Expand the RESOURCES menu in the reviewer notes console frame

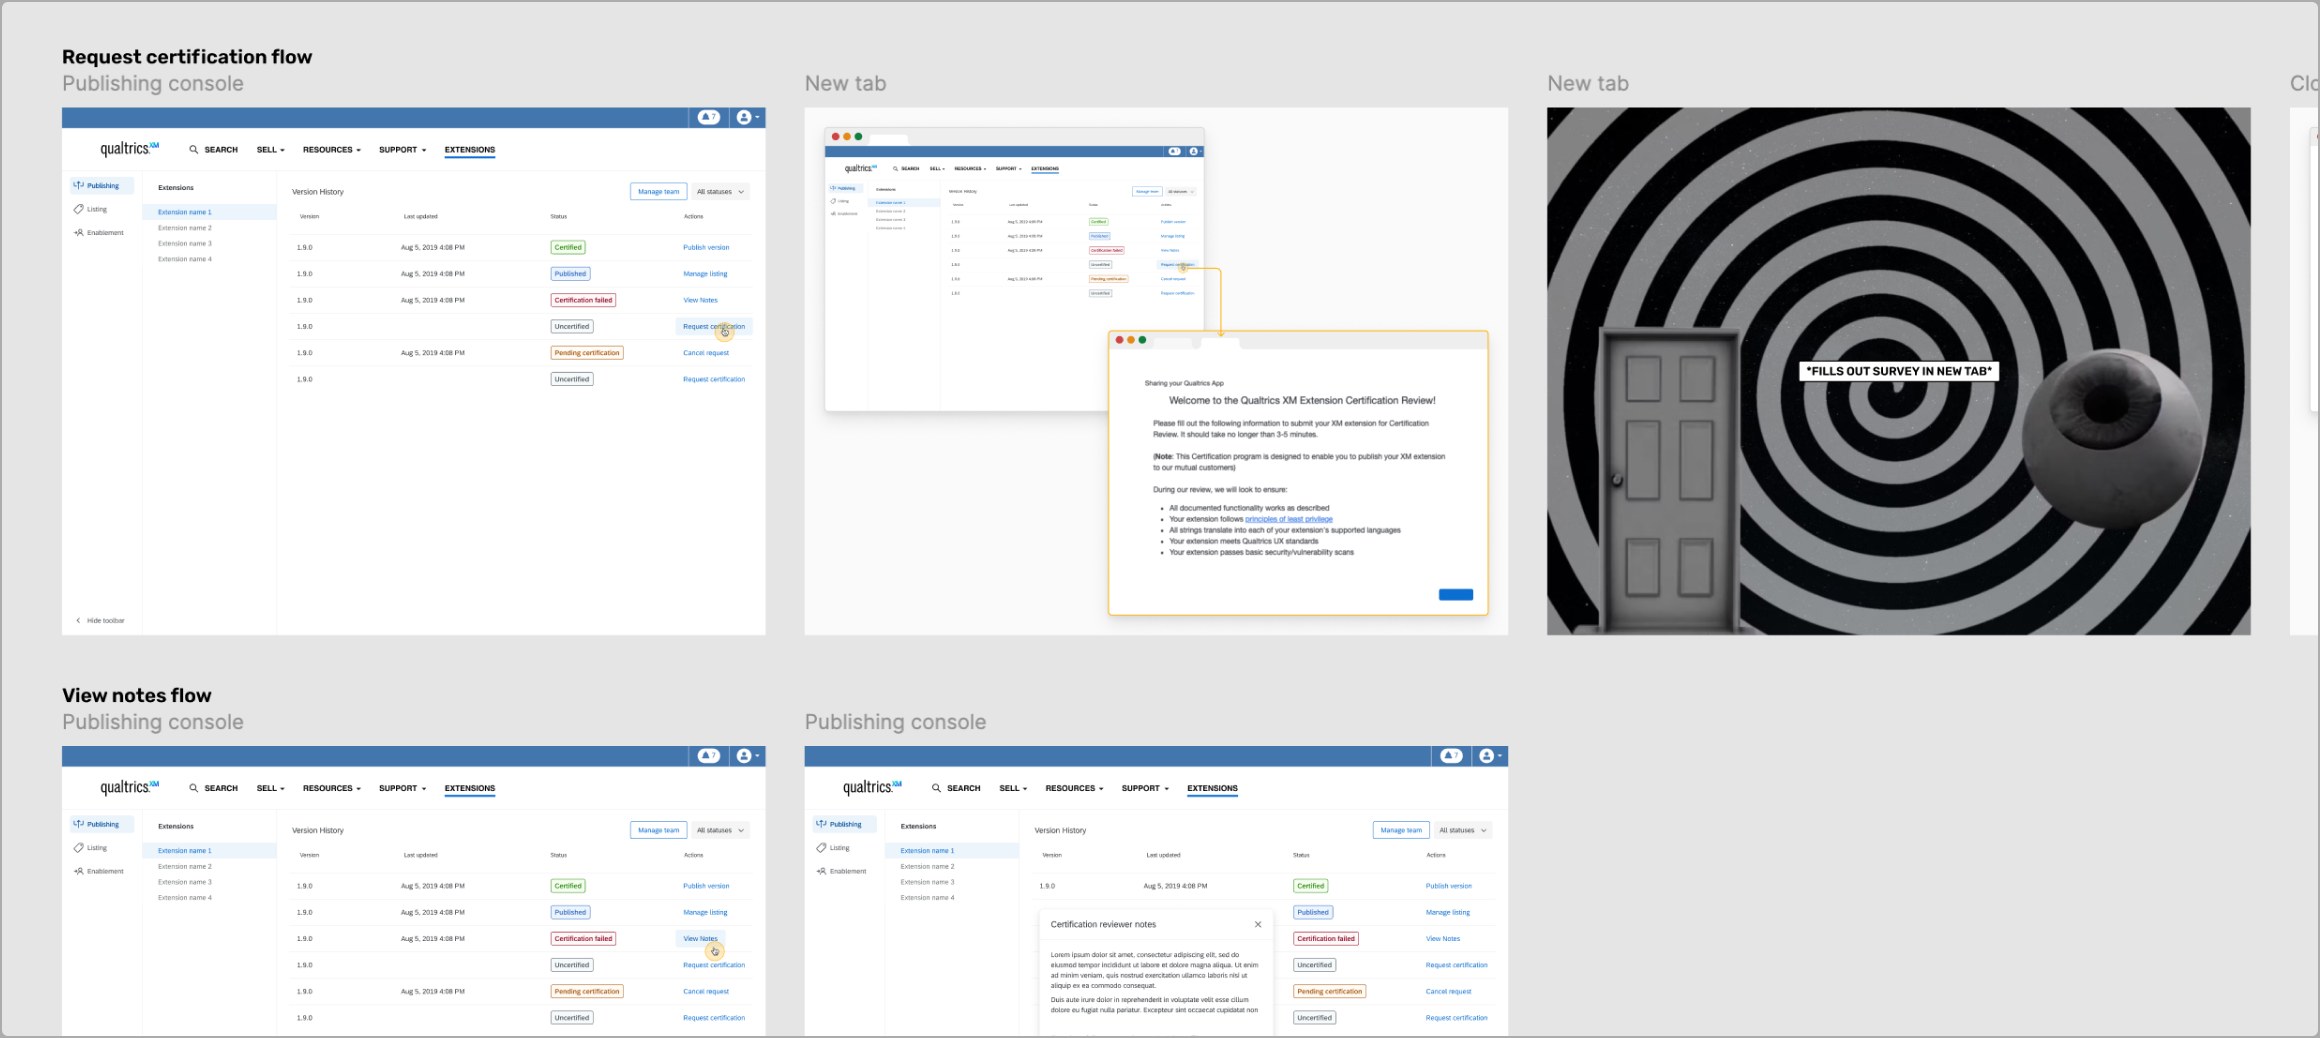[x=1075, y=788]
